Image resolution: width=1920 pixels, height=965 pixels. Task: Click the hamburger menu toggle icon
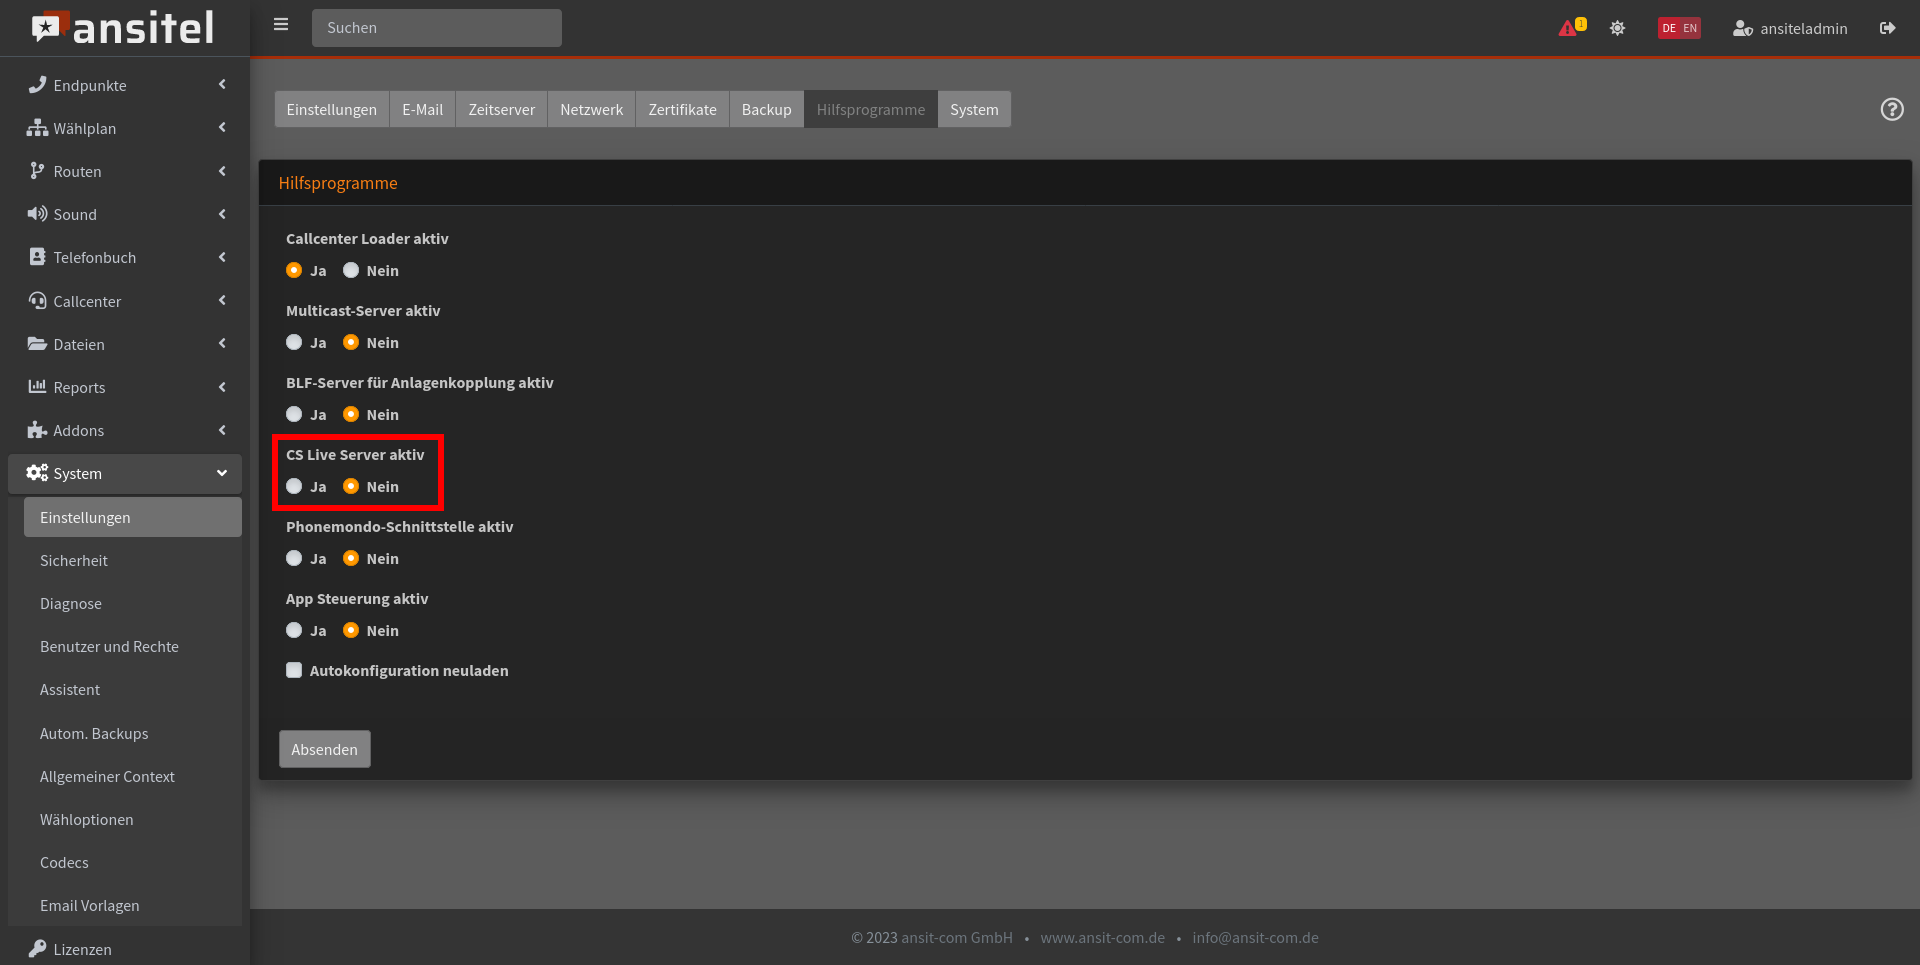coord(281,25)
